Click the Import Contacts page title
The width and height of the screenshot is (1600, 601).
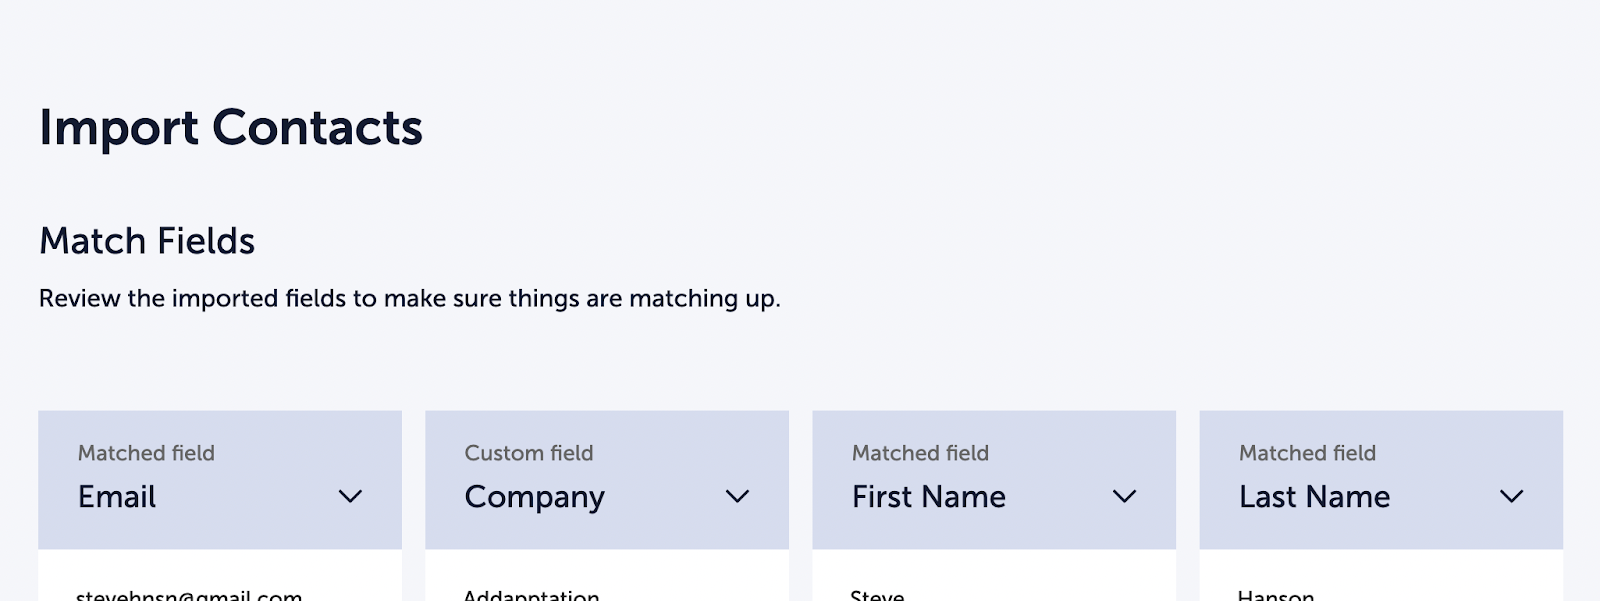point(231,128)
